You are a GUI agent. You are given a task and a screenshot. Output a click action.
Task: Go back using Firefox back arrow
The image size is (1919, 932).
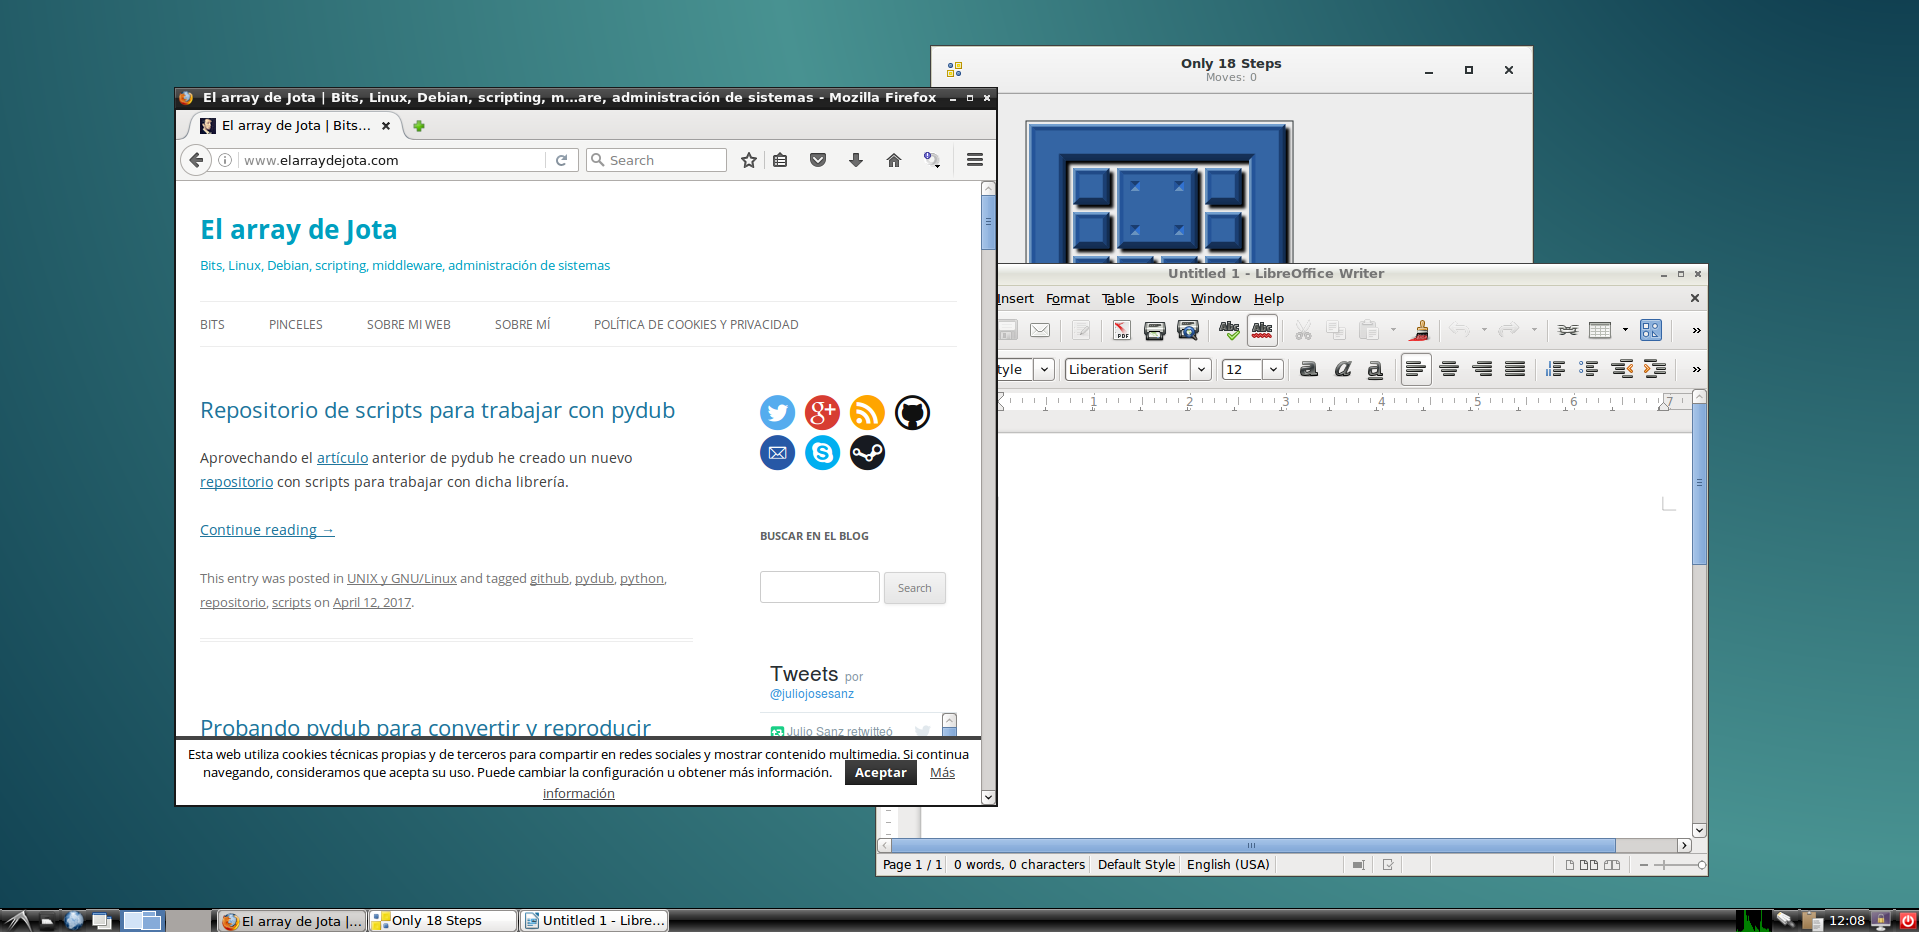click(x=196, y=160)
